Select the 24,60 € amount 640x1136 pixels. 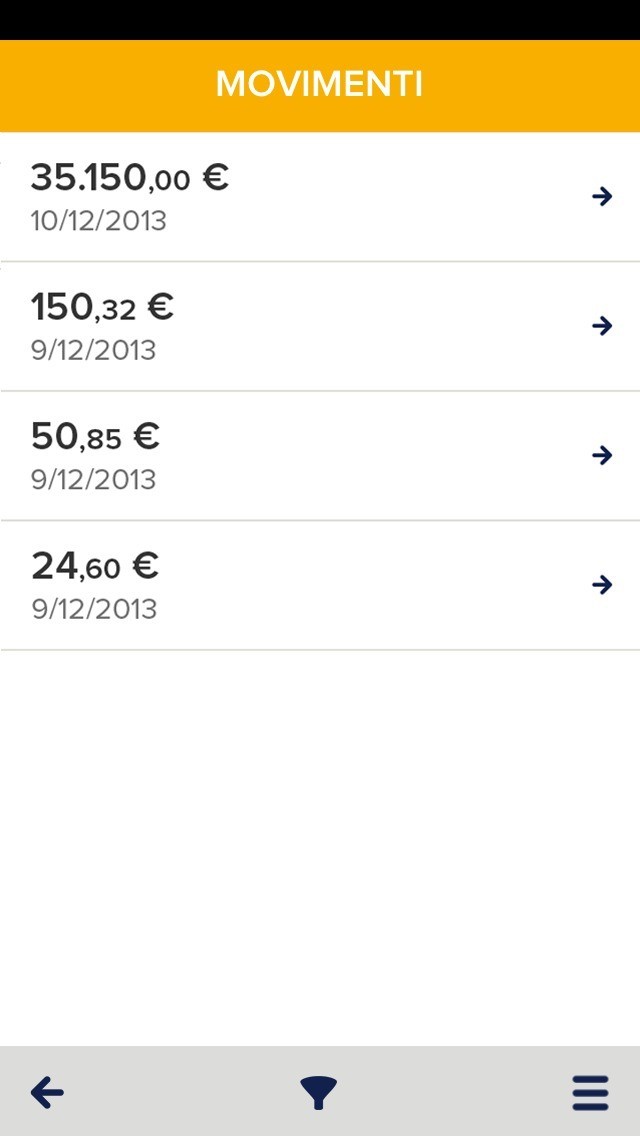point(95,567)
